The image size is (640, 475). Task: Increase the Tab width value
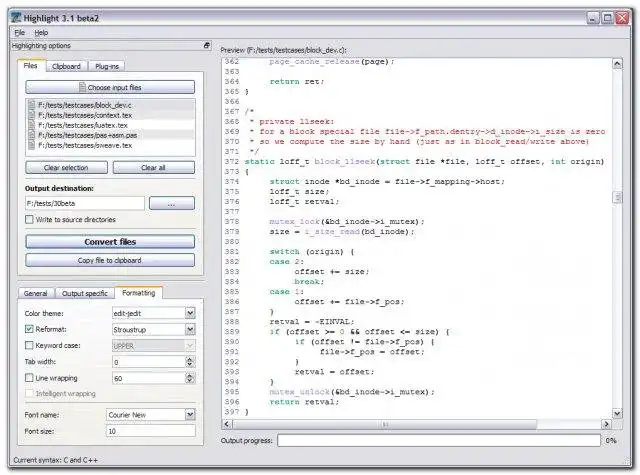(x=190, y=359)
